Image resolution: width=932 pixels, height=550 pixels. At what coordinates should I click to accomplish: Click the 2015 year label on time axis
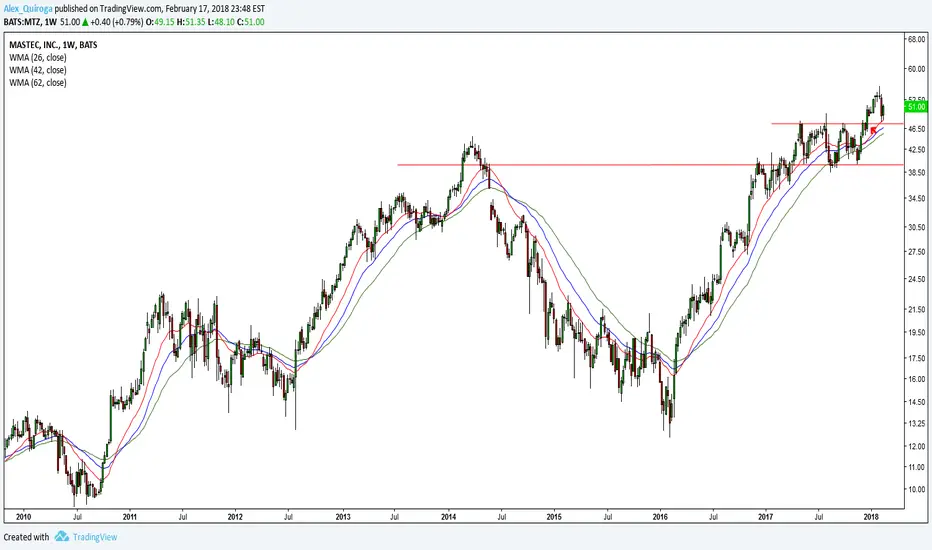(554, 517)
